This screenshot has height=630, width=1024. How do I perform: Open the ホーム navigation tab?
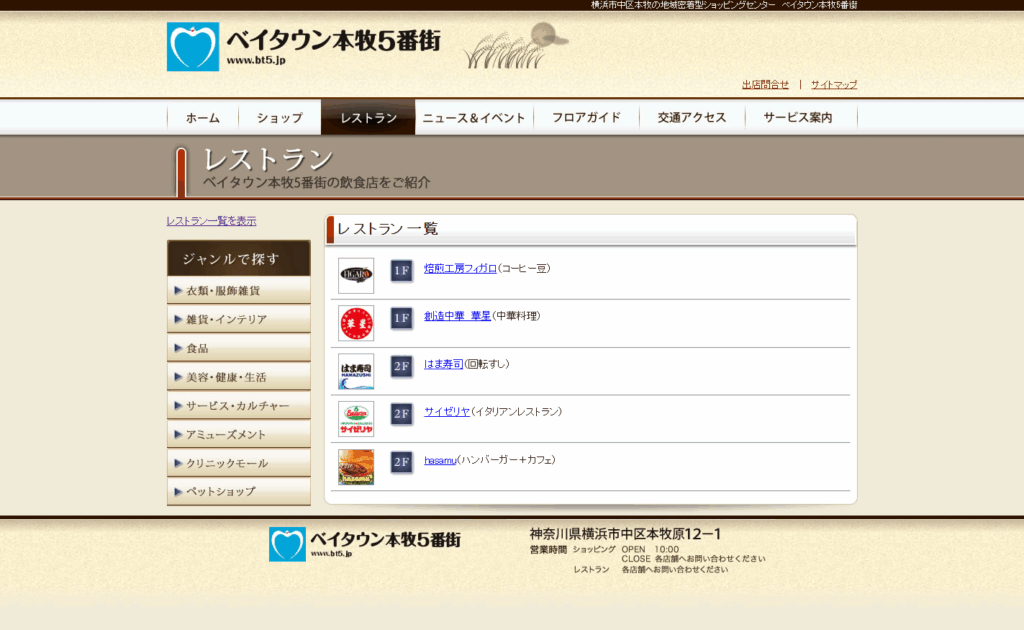tap(203, 118)
